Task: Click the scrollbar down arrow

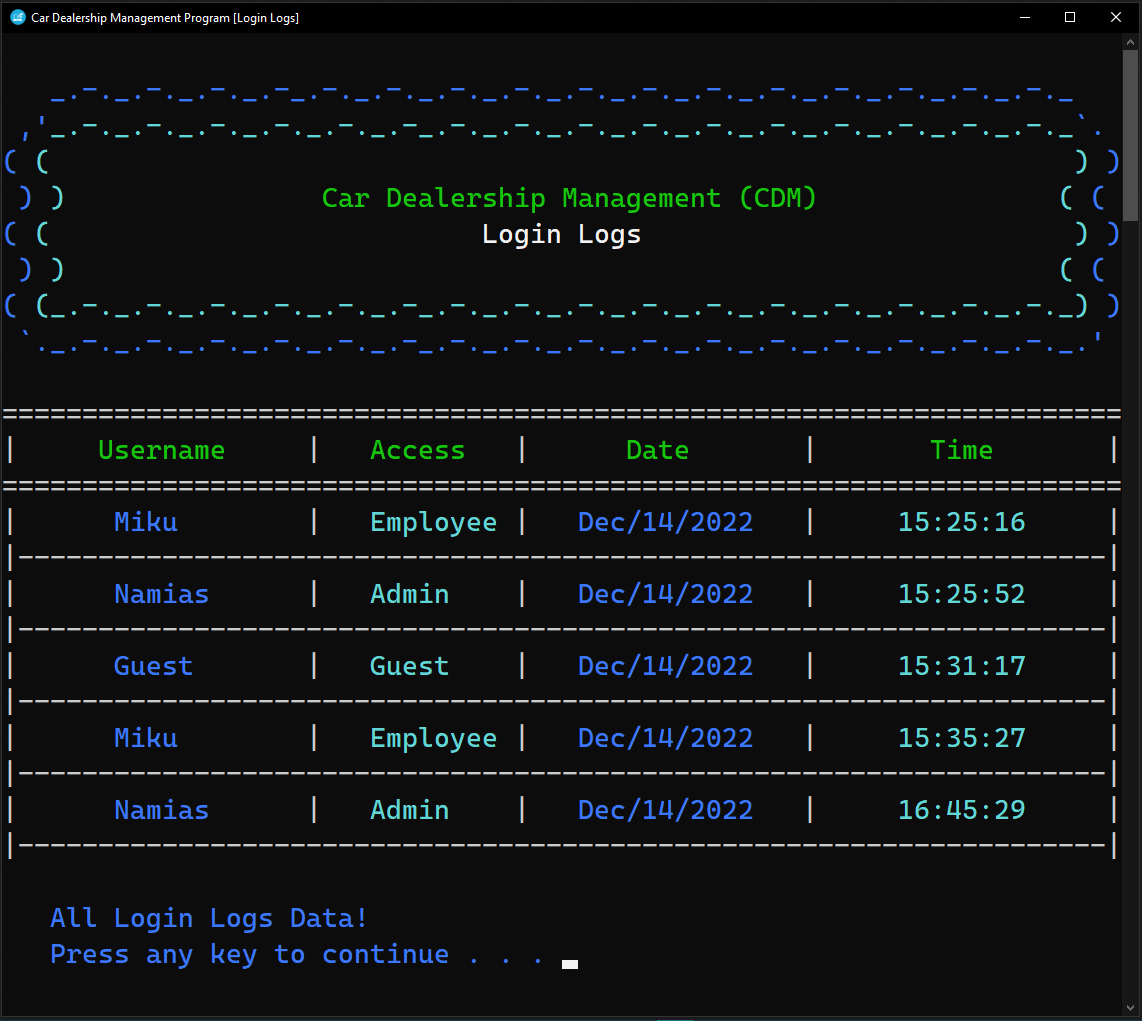Action: (1130, 1008)
